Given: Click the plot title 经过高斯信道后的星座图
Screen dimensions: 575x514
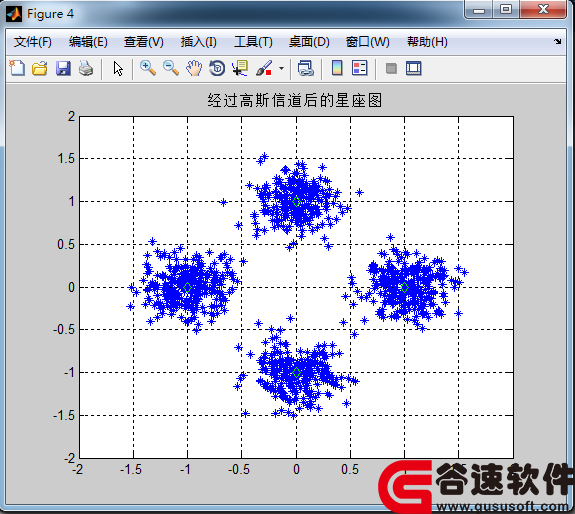Looking at the screenshot, I should pyautogui.click(x=295, y=100).
